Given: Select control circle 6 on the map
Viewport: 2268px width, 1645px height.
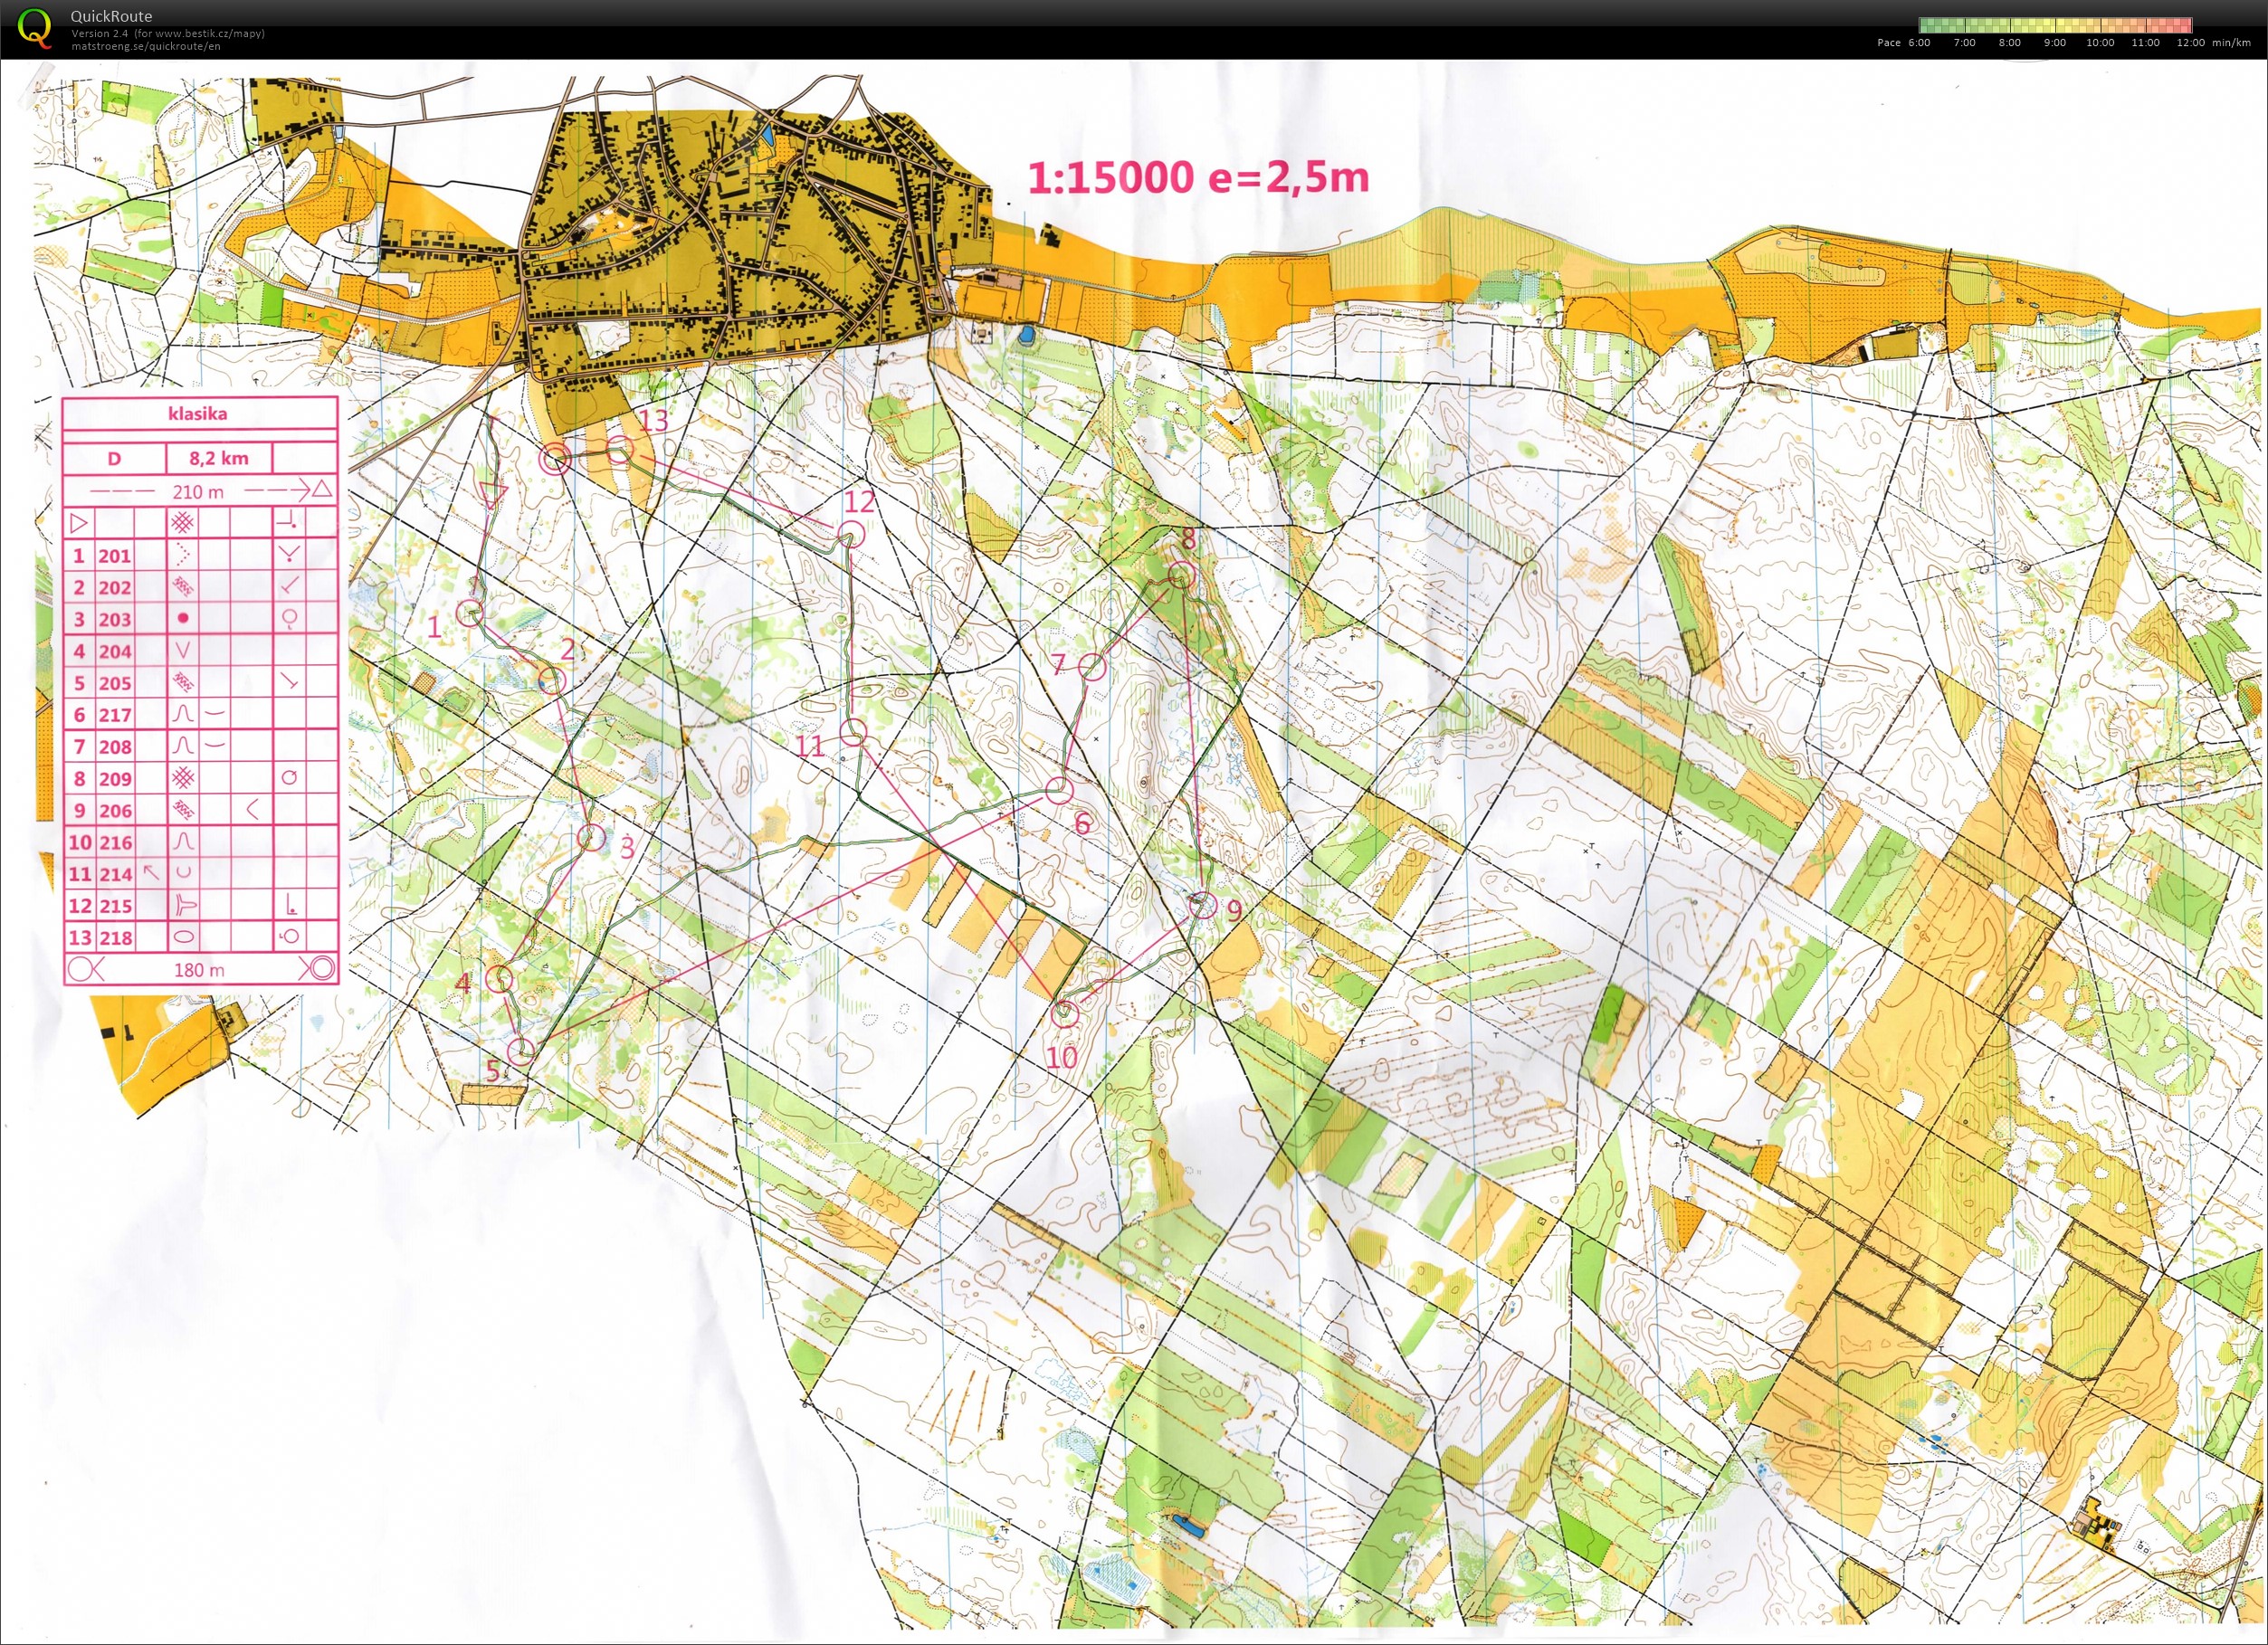Looking at the screenshot, I should click(1059, 791).
